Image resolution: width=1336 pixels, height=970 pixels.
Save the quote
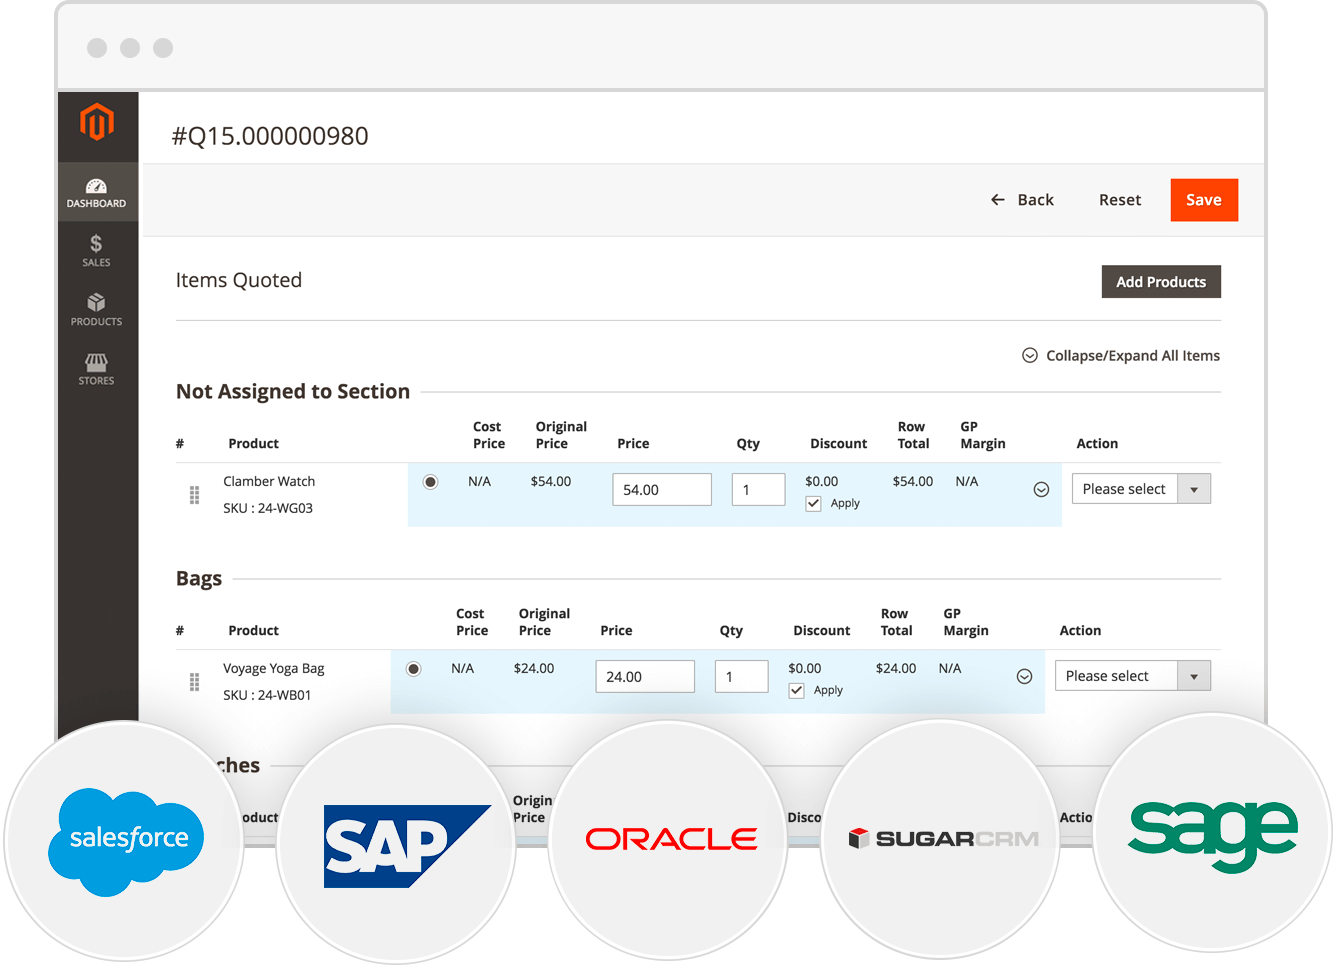1204,200
